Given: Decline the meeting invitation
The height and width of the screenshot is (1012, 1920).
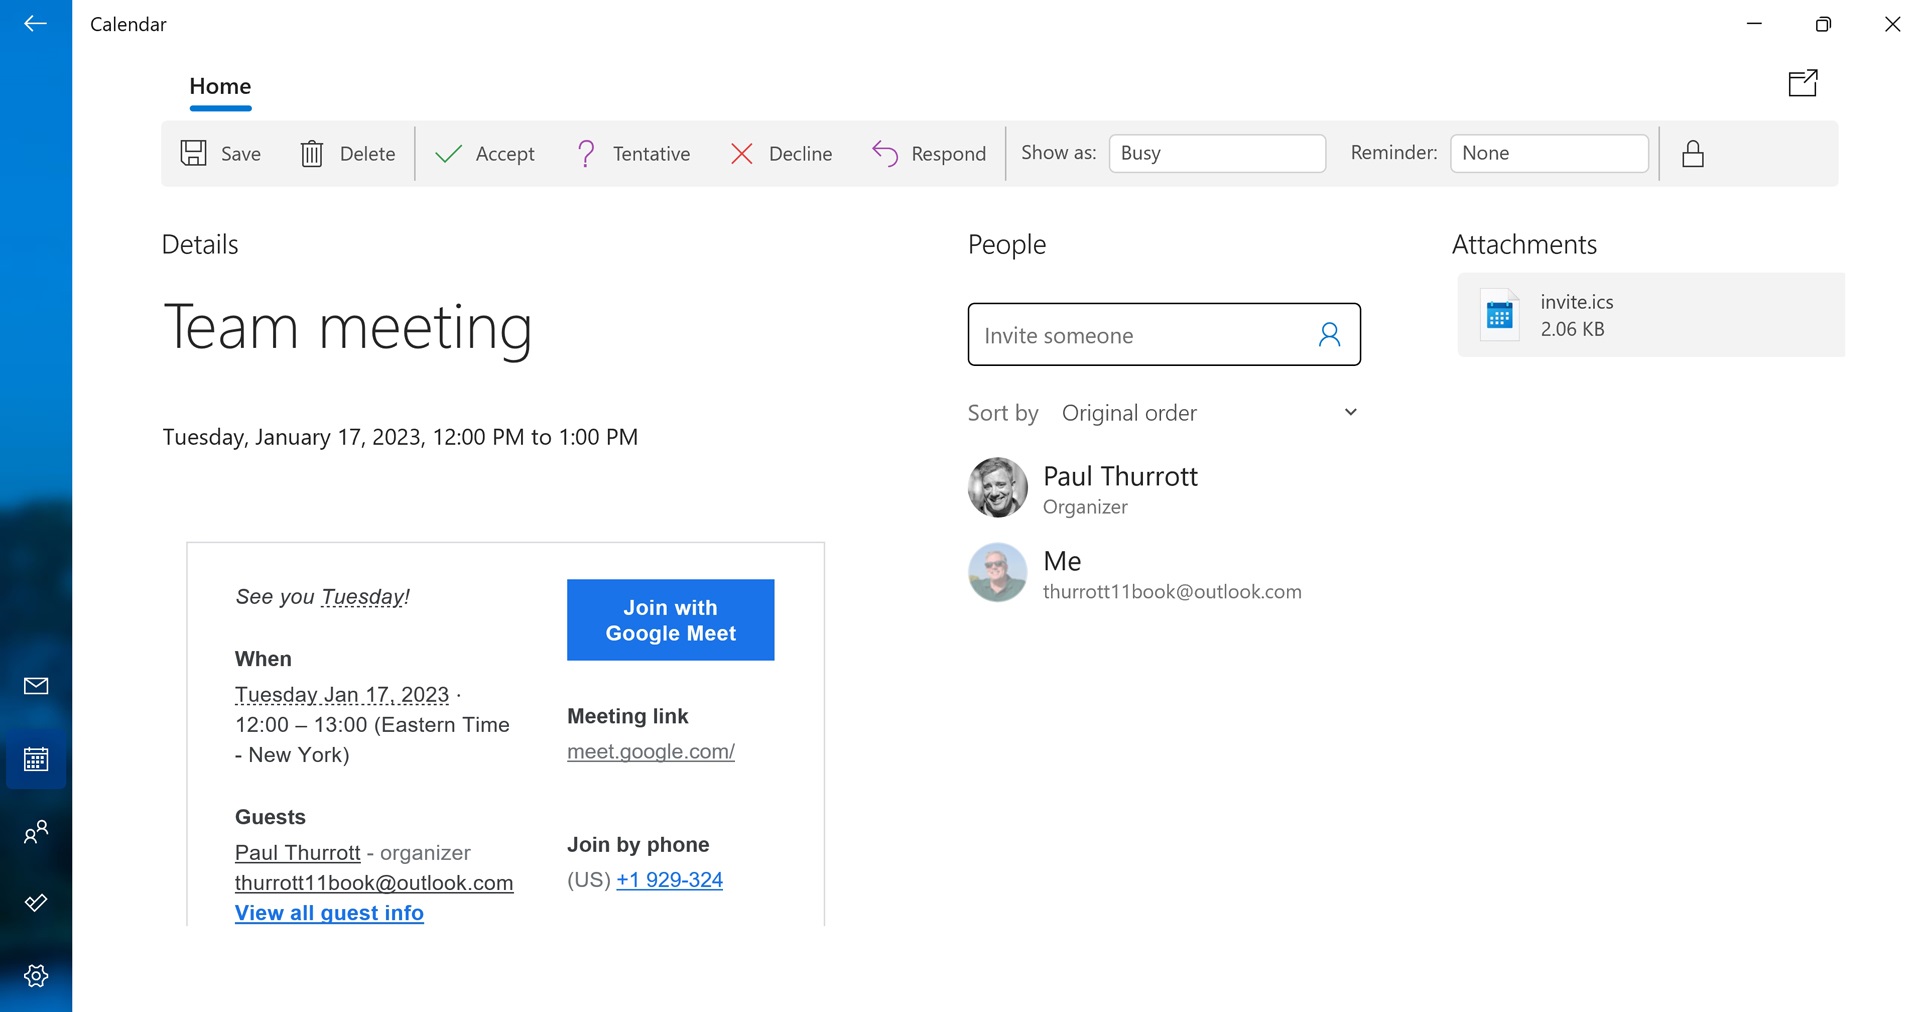Looking at the screenshot, I should [781, 153].
